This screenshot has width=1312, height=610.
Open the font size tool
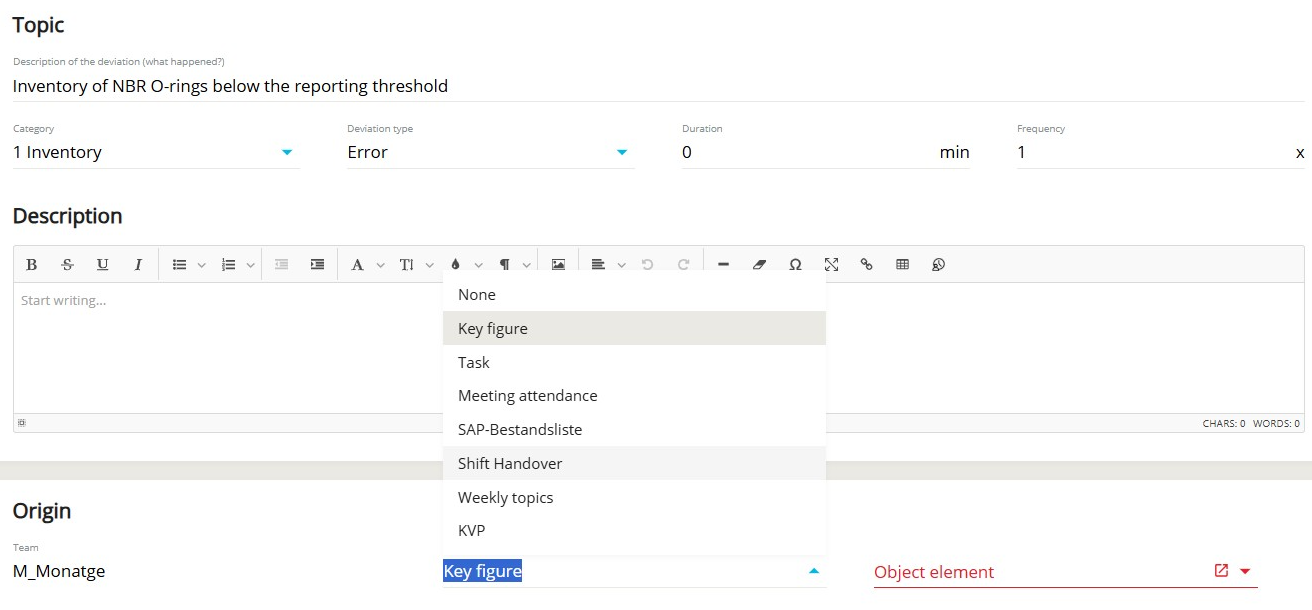click(x=406, y=265)
